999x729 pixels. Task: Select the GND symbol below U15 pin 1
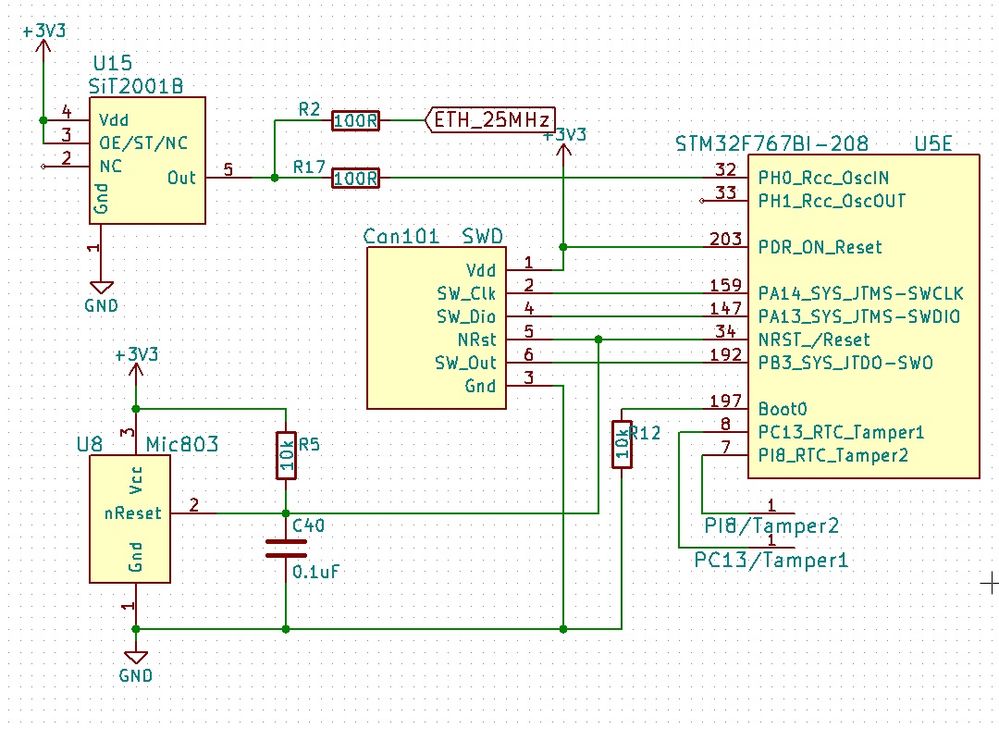click(101, 297)
